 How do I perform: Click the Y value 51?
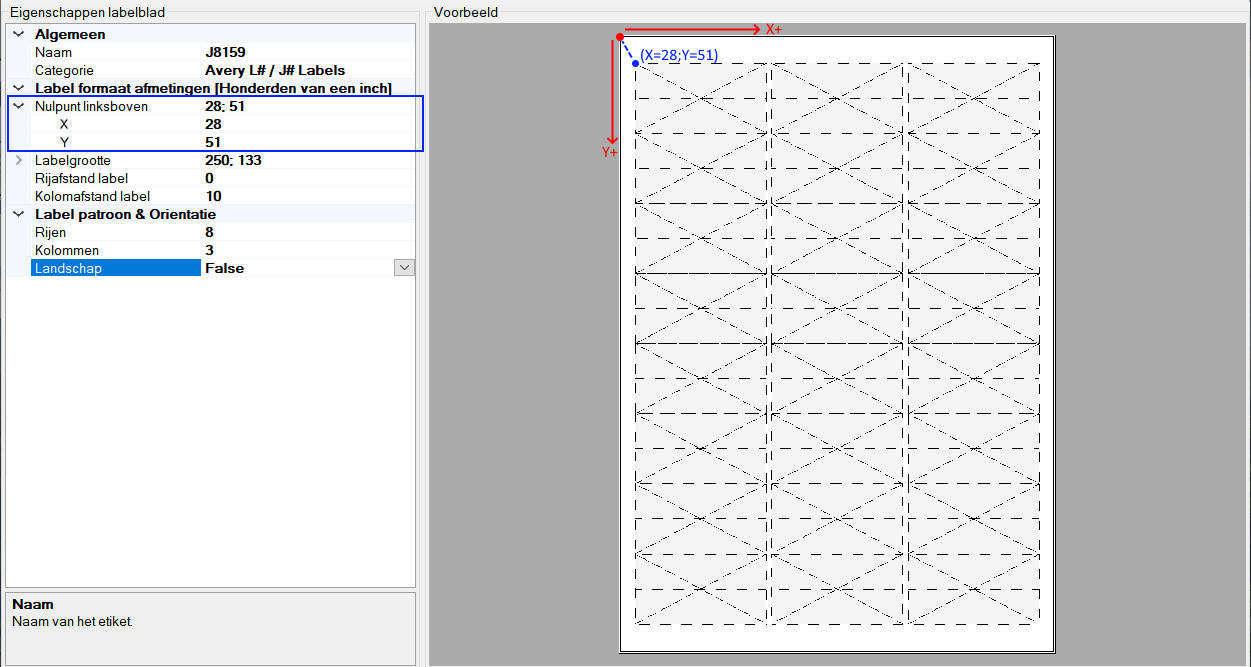click(213, 142)
